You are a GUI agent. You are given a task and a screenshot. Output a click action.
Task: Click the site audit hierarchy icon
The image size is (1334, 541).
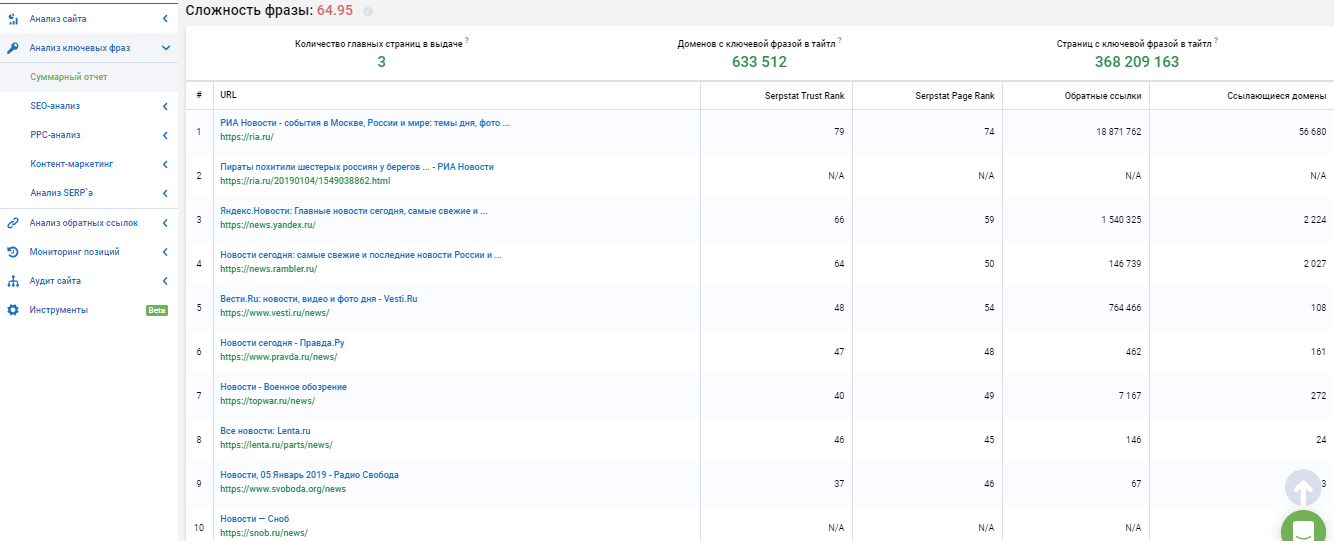click(13, 281)
